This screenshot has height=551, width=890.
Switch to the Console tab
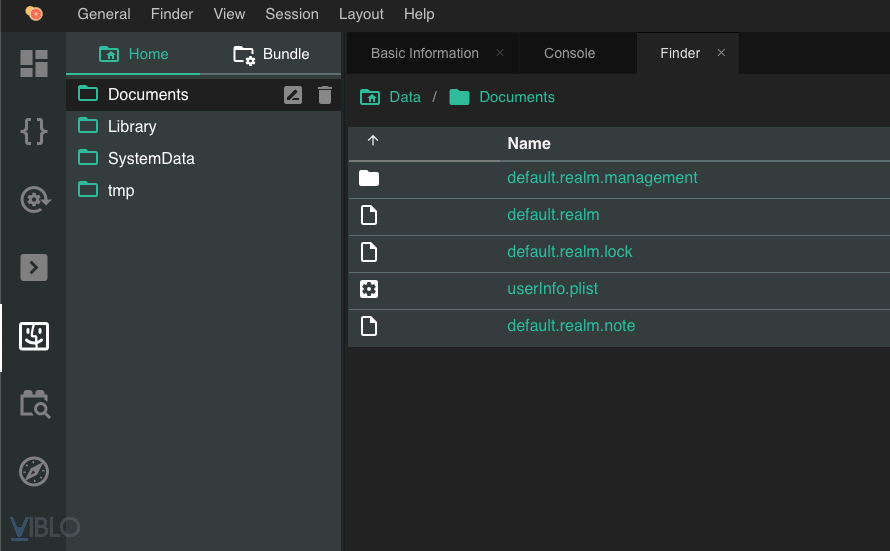[x=569, y=53]
